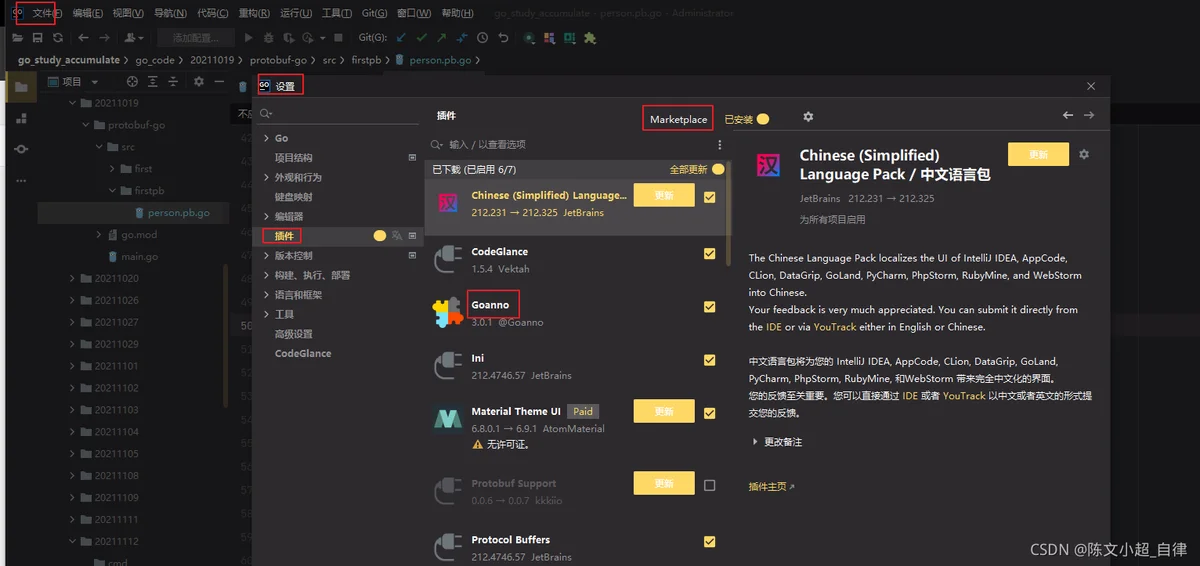This screenshot has height=566, width=1200.
Task: Run the project with play icon
Action: (249, 38)
